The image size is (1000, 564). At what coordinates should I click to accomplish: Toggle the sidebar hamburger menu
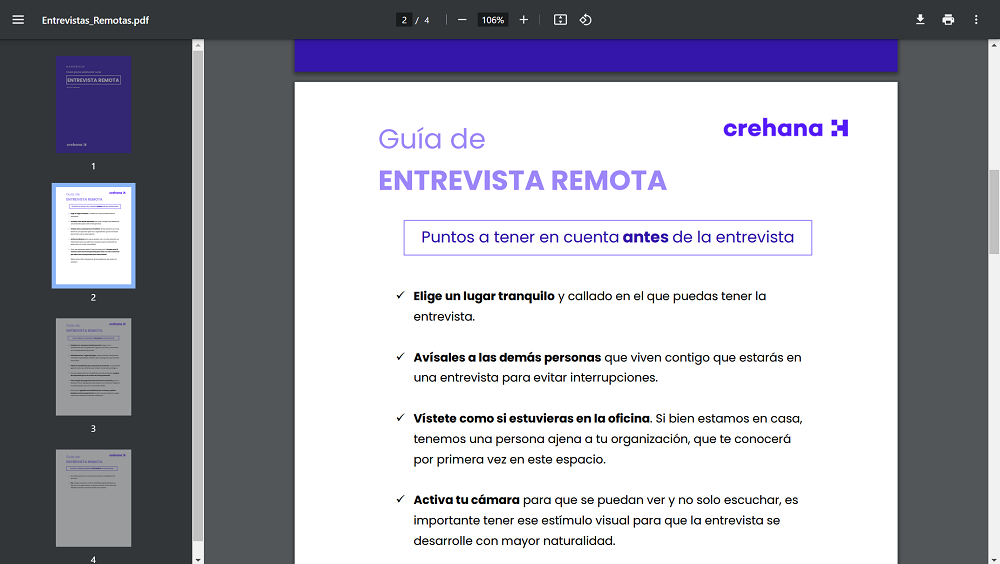point(18,20)
